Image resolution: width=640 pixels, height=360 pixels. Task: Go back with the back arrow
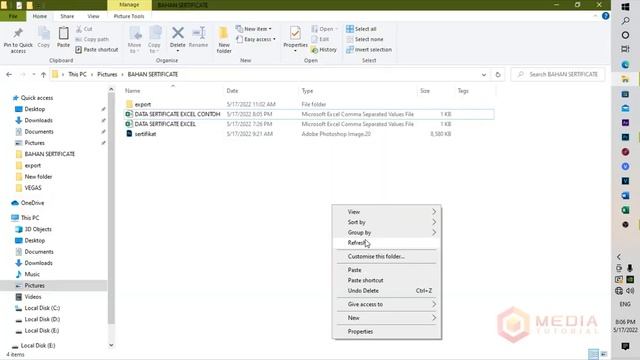pos(9,75)
